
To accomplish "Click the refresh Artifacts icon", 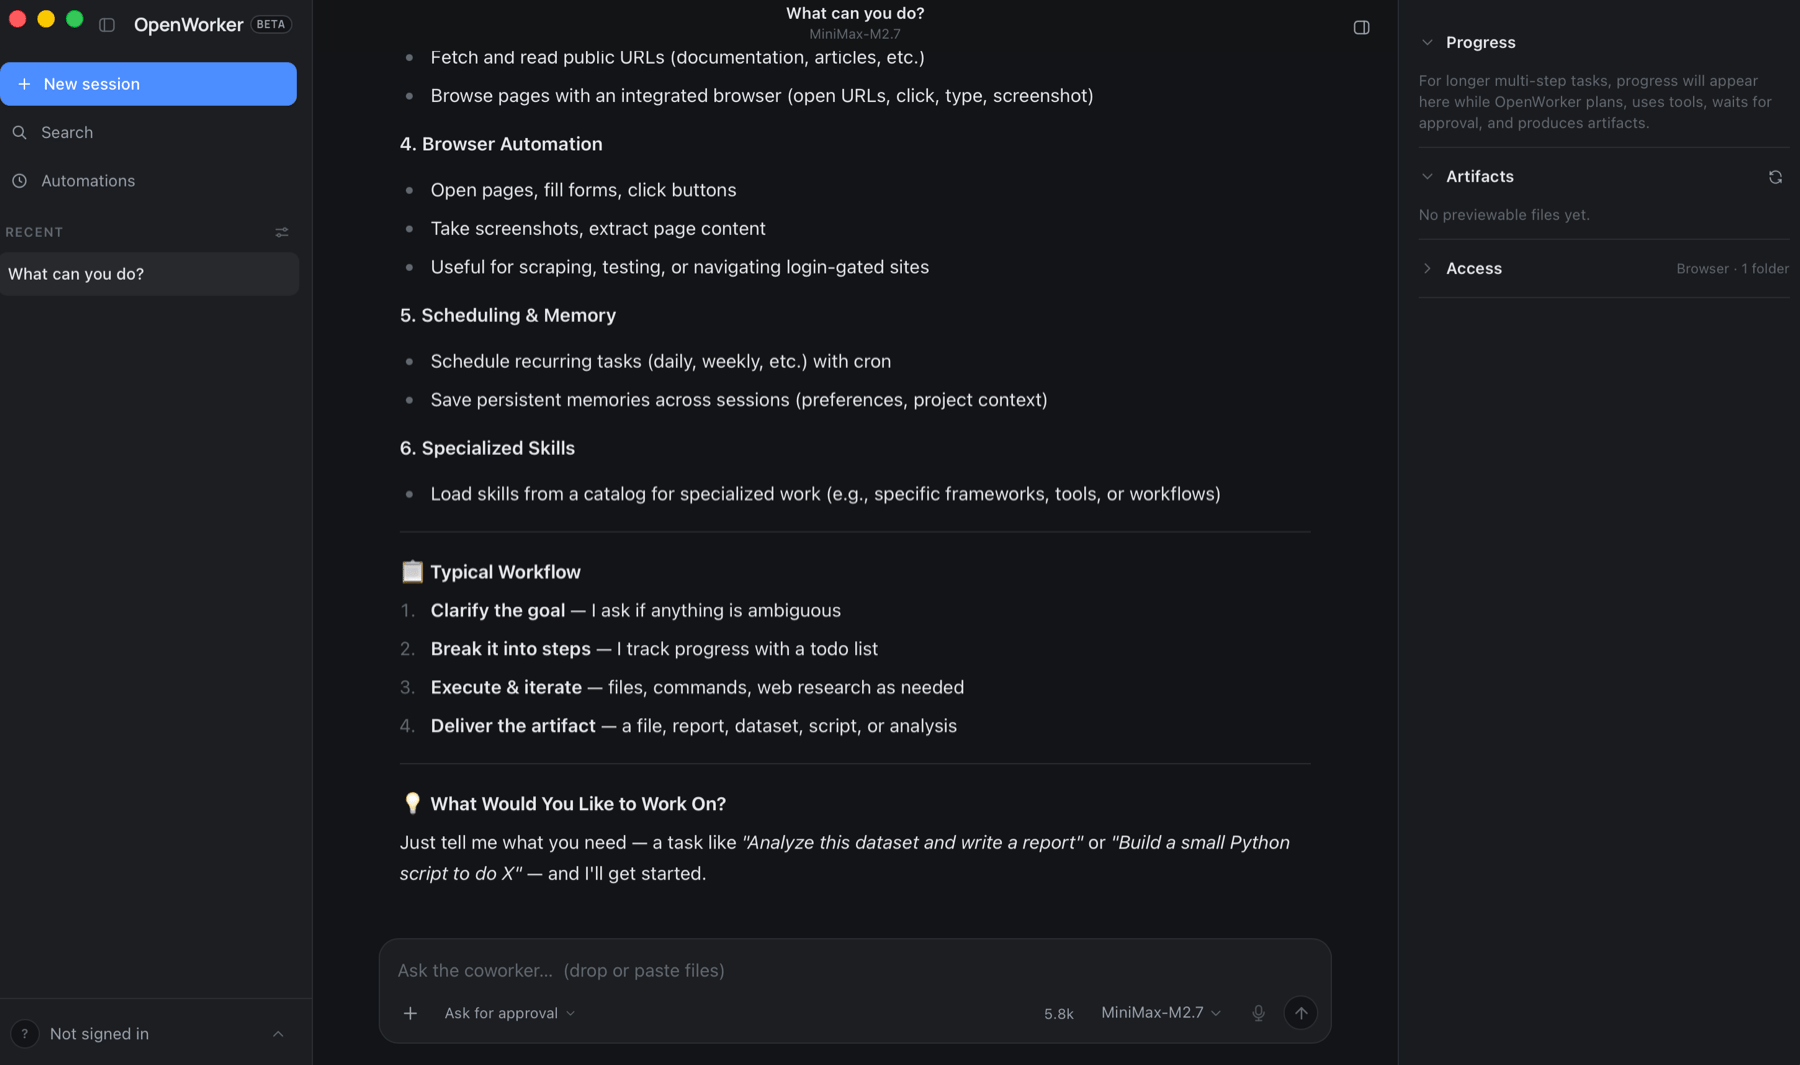I will tap(1775, 177).
